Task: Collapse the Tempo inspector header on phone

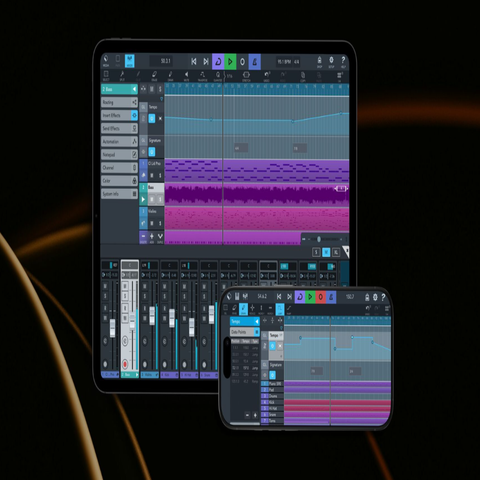Action: click(x=256, y=321)
